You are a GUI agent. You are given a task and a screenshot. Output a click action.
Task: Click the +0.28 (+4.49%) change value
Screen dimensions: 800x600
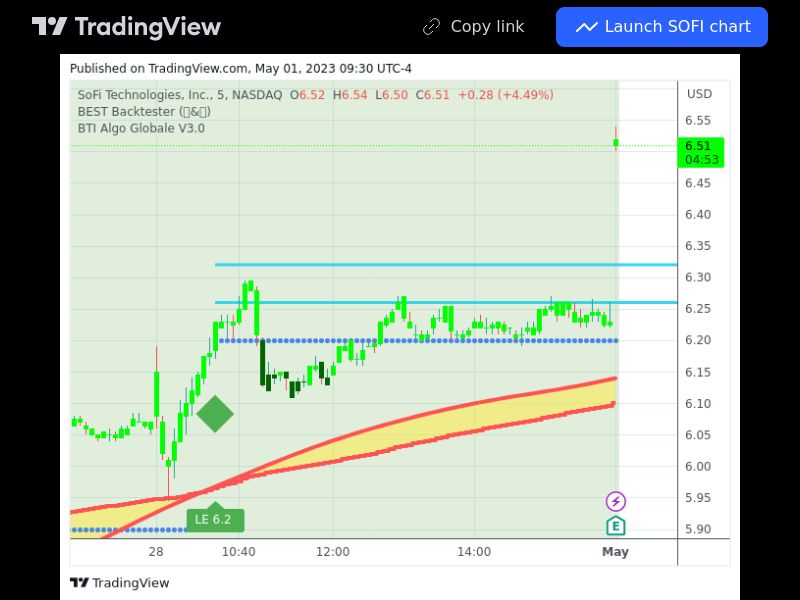[506, 95]
